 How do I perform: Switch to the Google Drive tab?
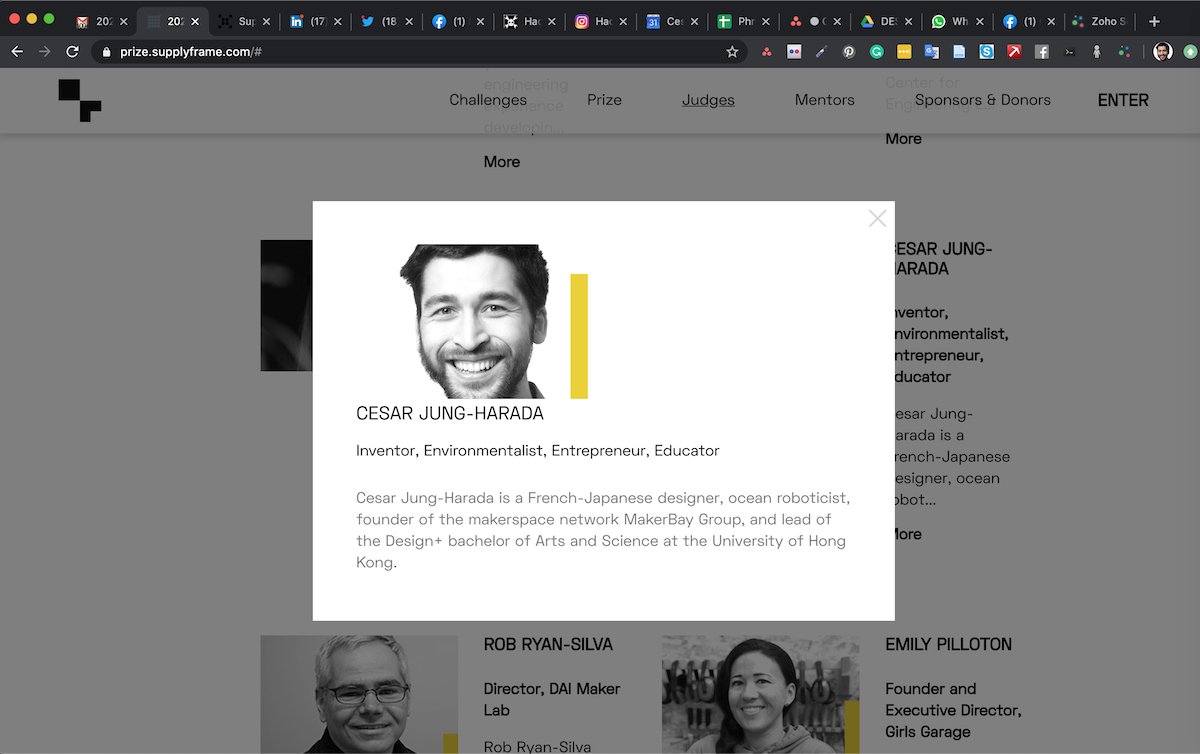[x=867, y=21]
